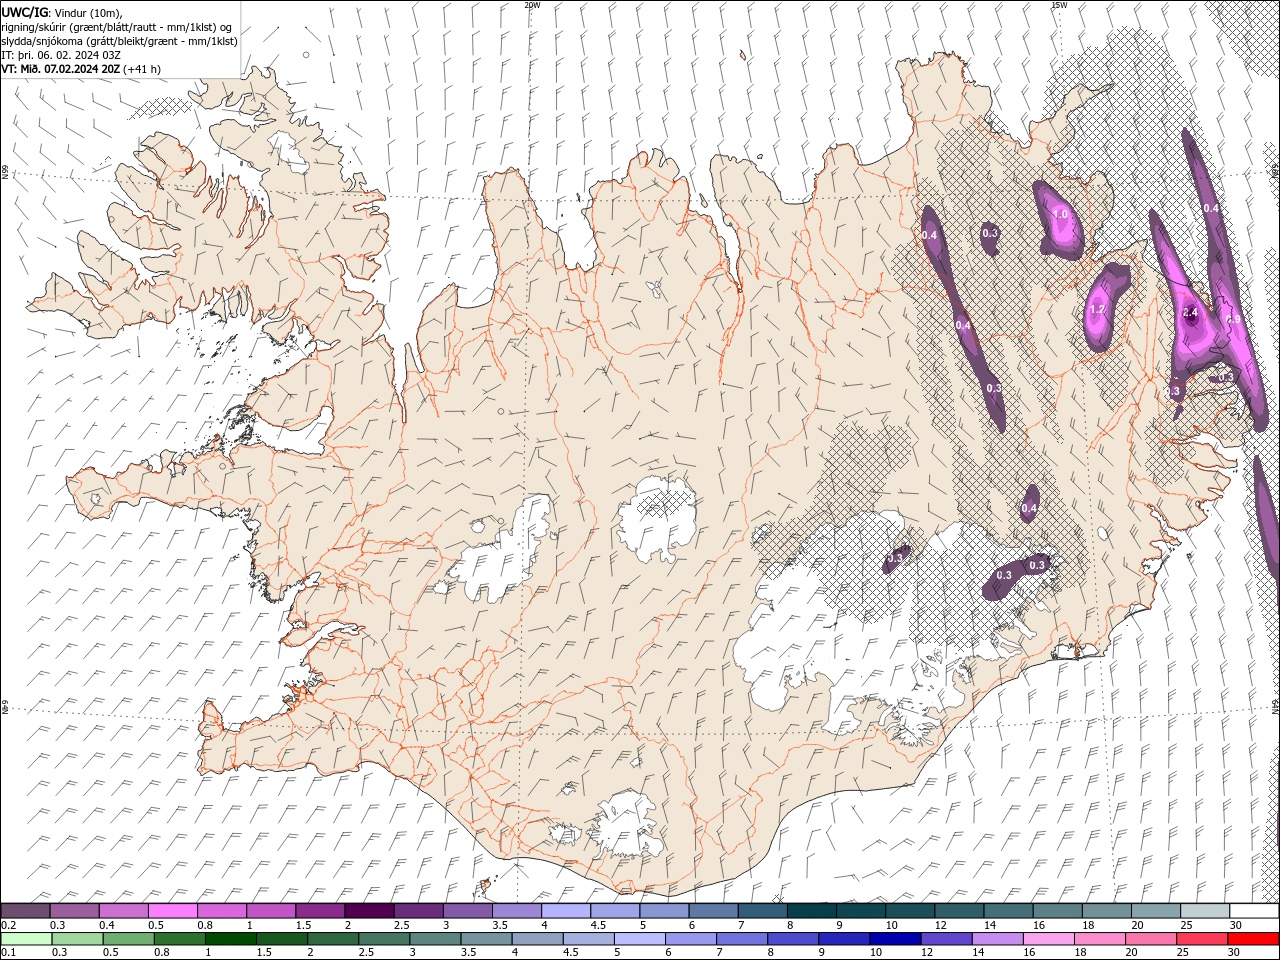Pick top legend swatch between 8 and 9
Viewport: 1280px width, 960px height.
[x=812, y=911]
